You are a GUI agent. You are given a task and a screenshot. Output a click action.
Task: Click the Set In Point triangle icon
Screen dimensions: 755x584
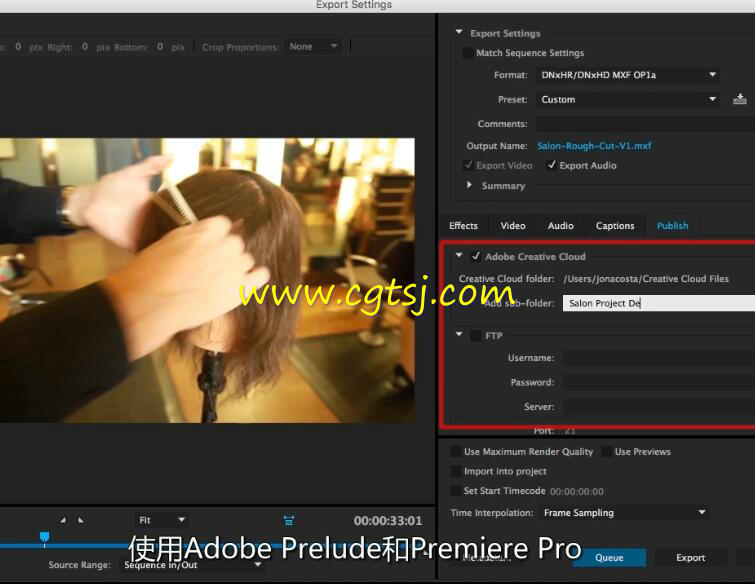tap(63, 520)
